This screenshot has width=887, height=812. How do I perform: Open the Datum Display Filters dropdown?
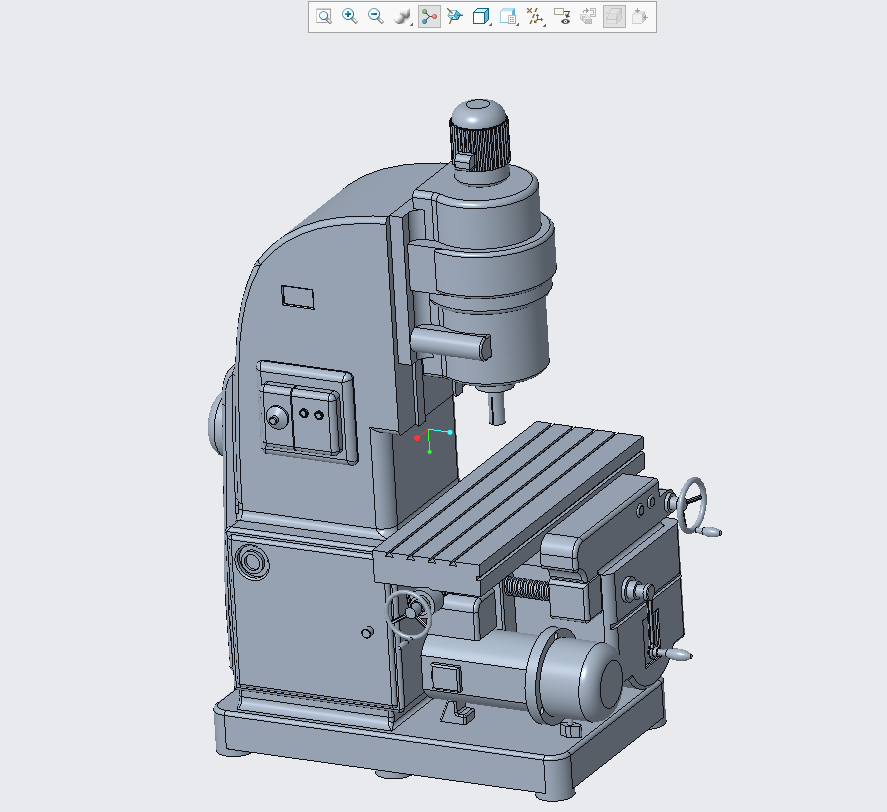point(535,16)
